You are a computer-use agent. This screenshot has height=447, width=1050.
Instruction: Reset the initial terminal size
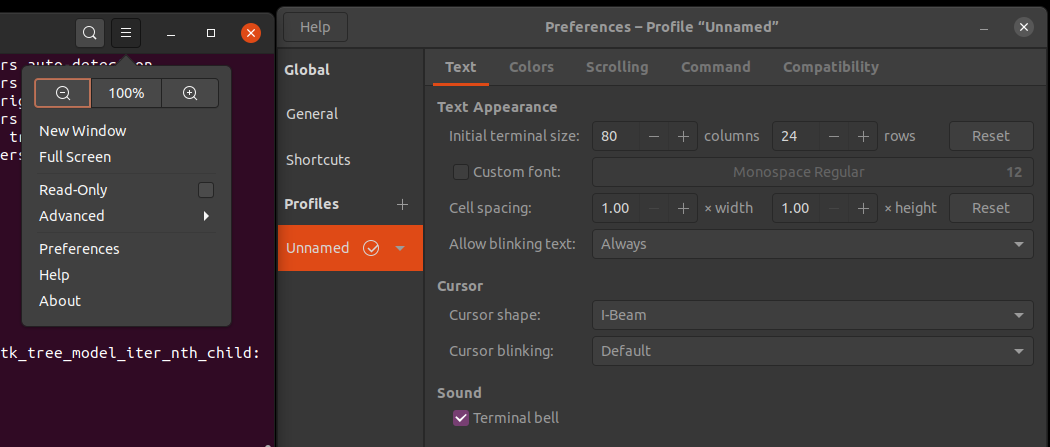[x=990, y=136]
